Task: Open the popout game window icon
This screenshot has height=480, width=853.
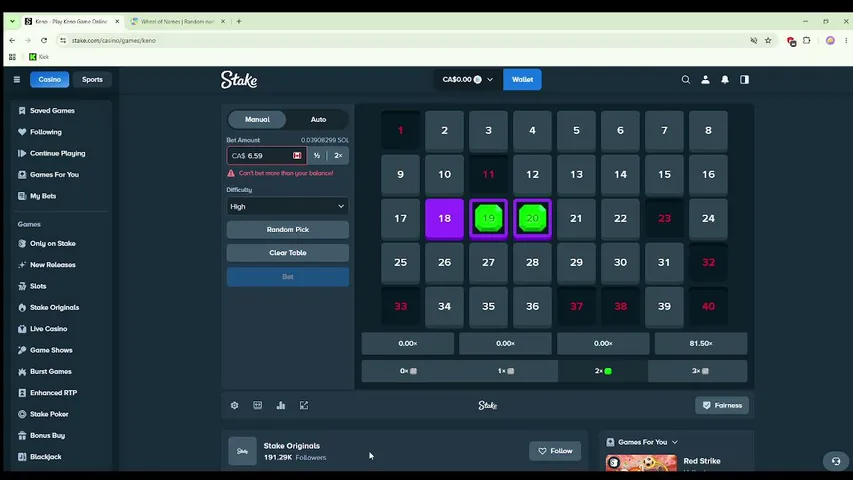Action: click(304, 405)
